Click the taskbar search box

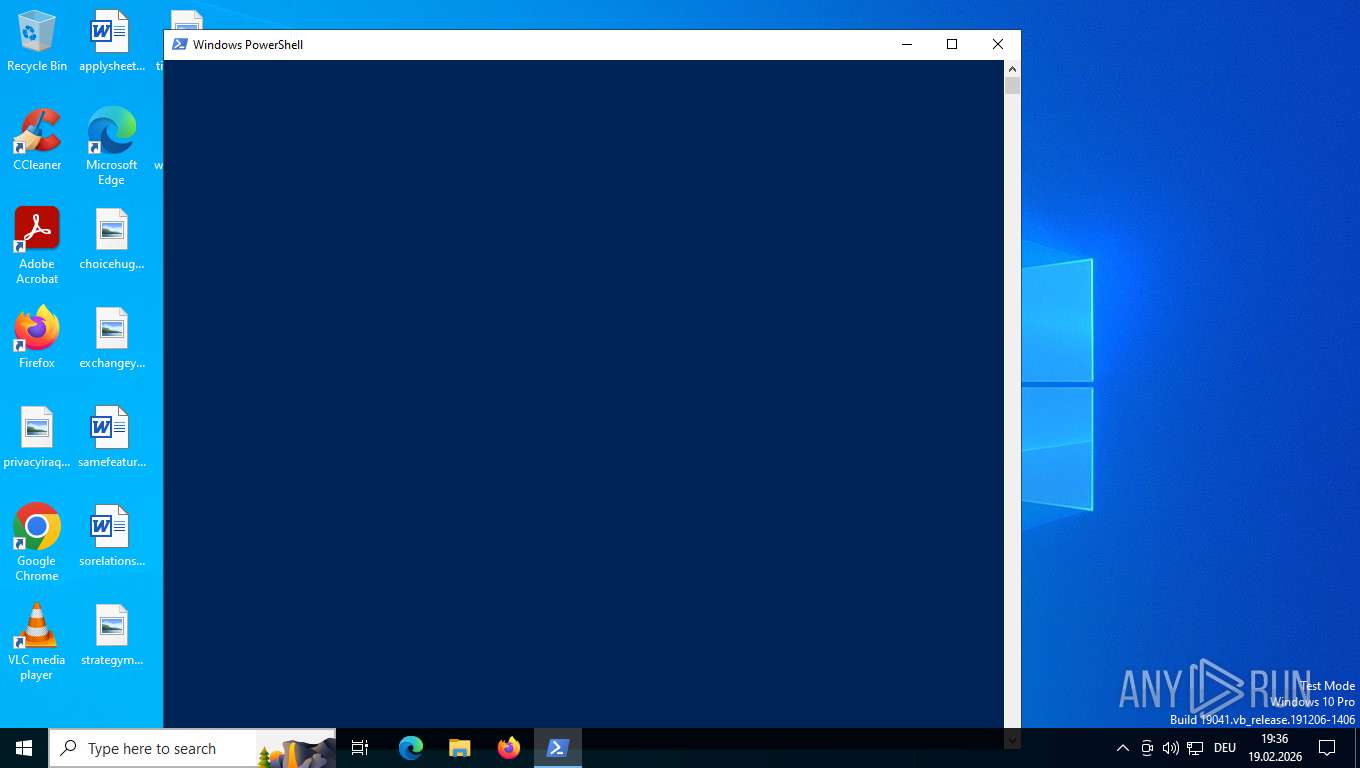(193, 748)
